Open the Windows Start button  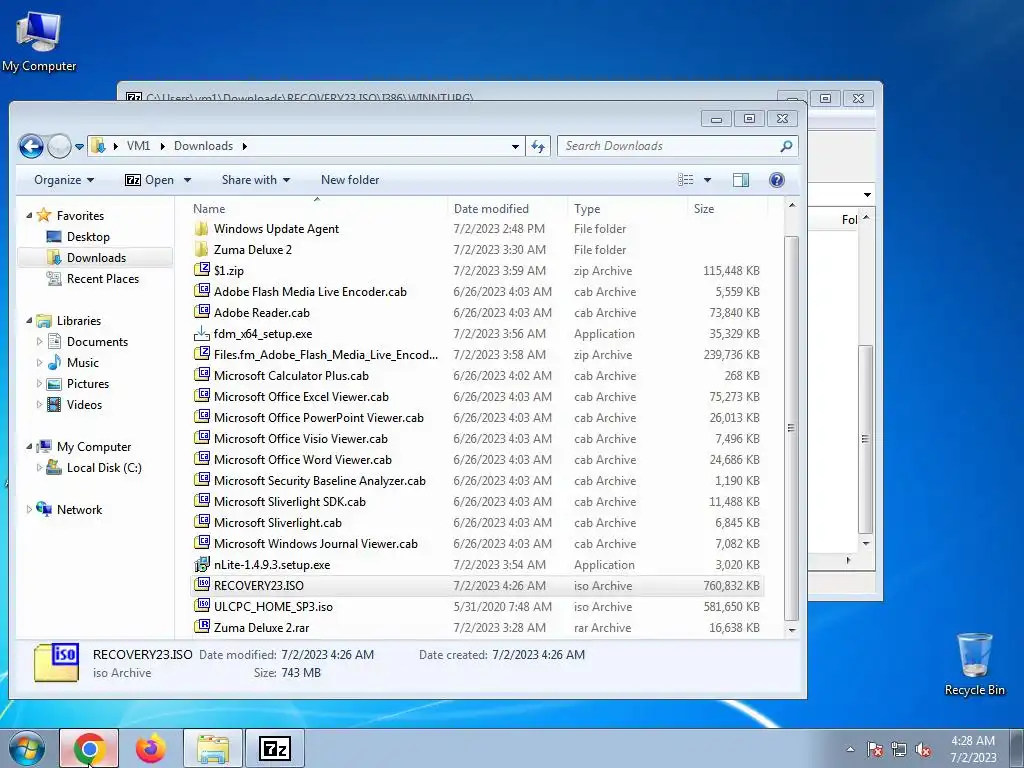pos(27,748)
